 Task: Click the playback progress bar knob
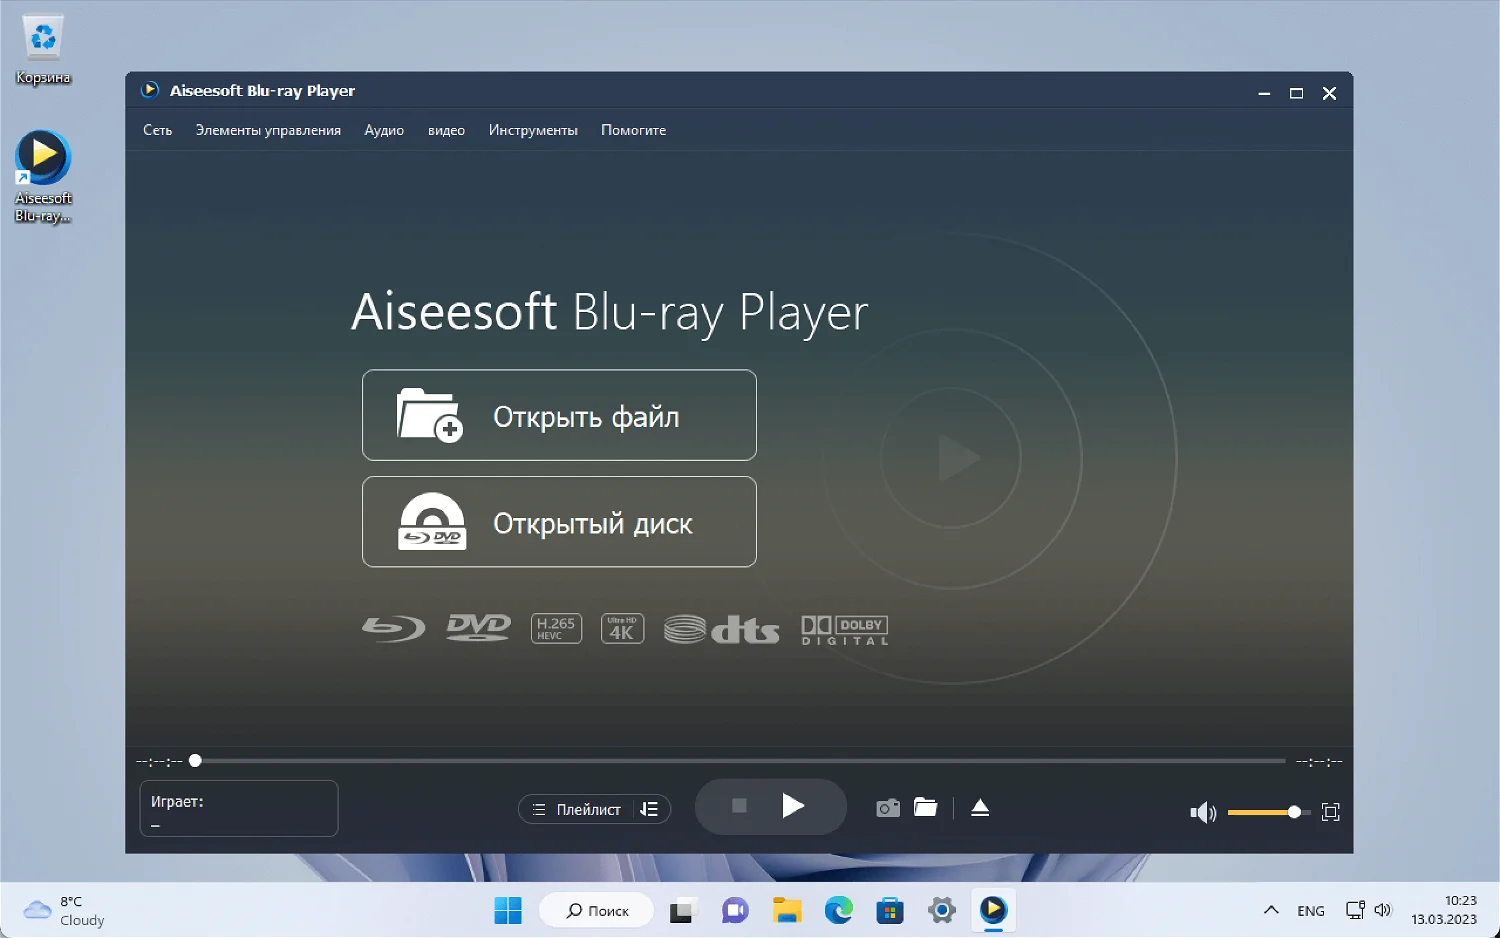coord(195,760)
